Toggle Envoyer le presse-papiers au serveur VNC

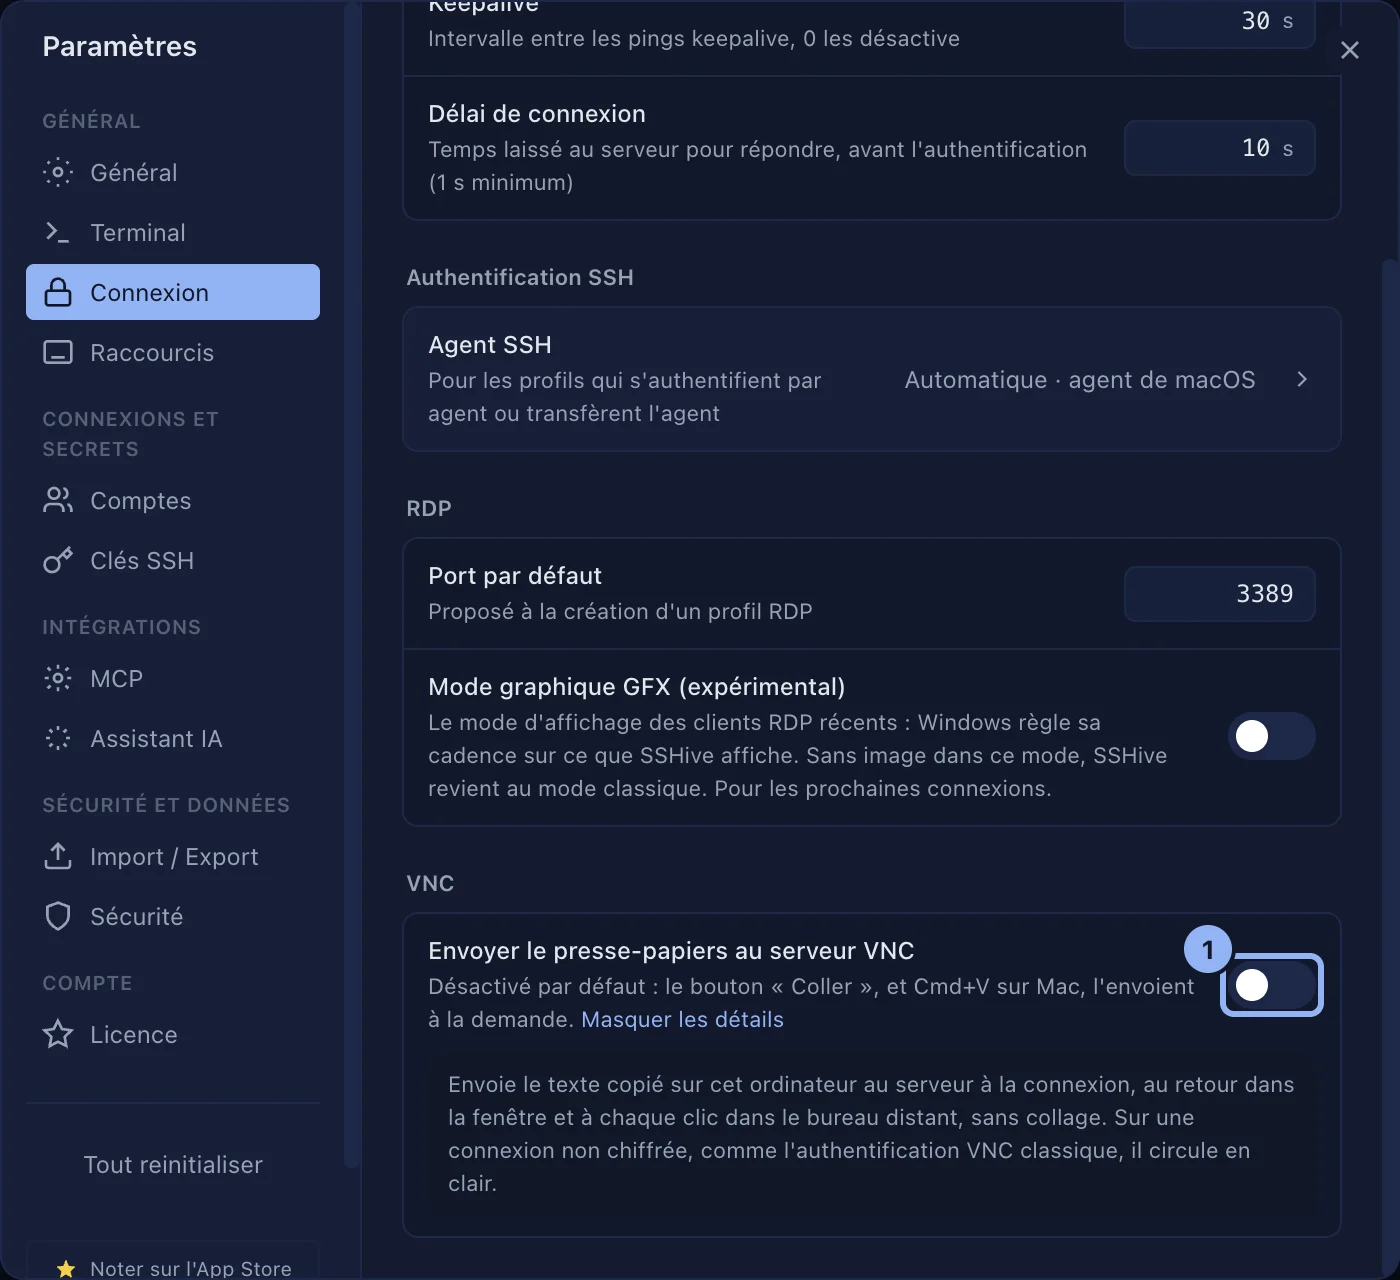[1271, 985]
